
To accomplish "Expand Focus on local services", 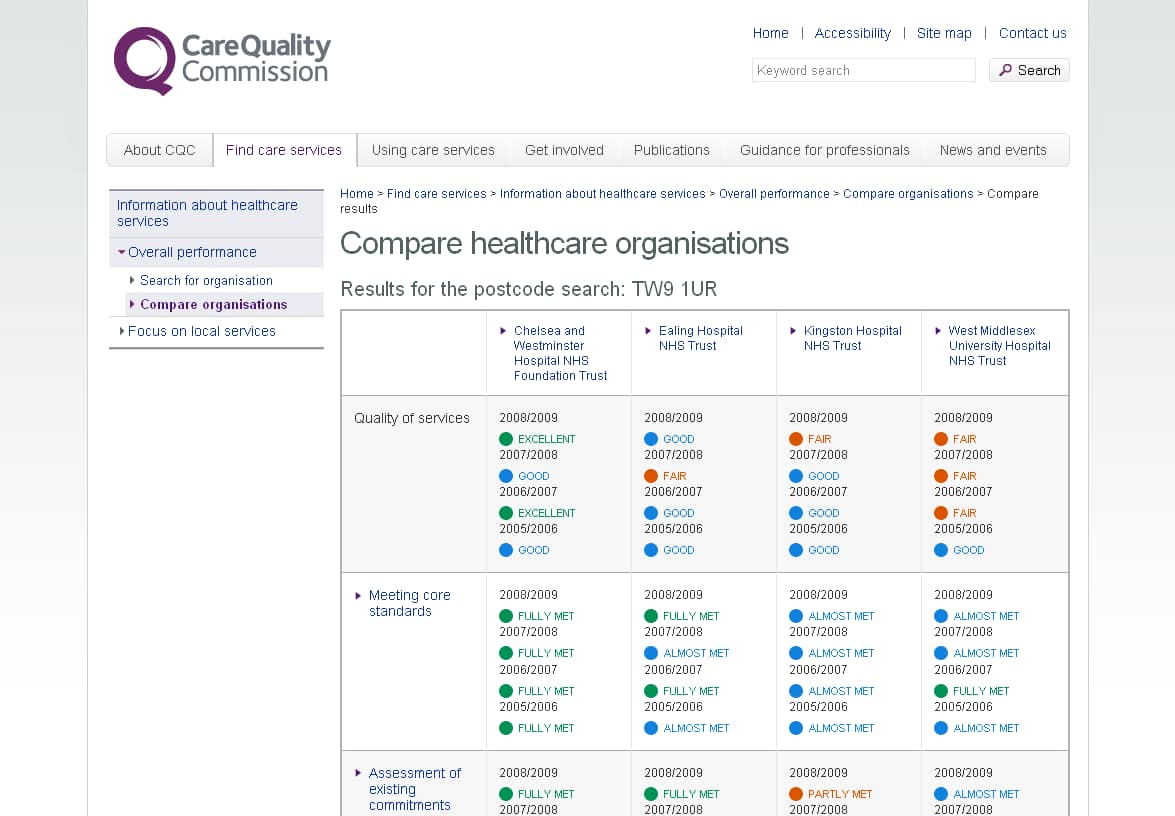I will click(x=122, y=331).
